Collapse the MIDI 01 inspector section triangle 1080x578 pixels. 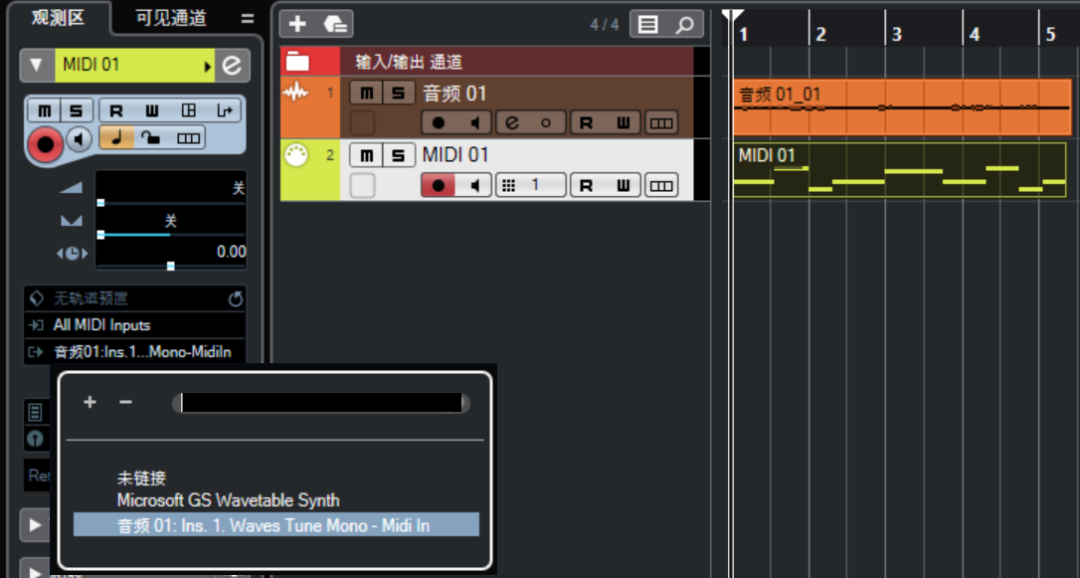pyautogui.click(x=37, y=65)
